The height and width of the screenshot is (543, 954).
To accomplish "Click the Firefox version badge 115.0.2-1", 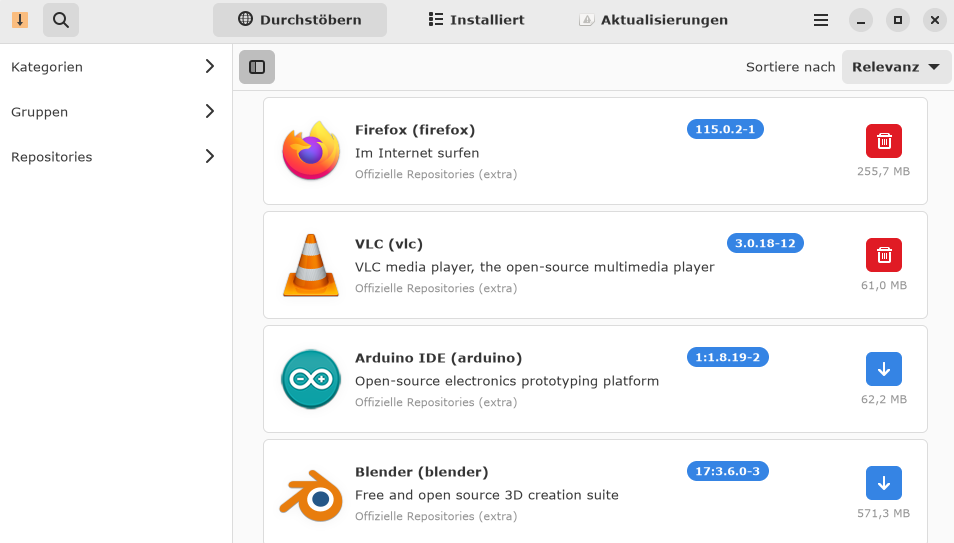I will (725, 129).
